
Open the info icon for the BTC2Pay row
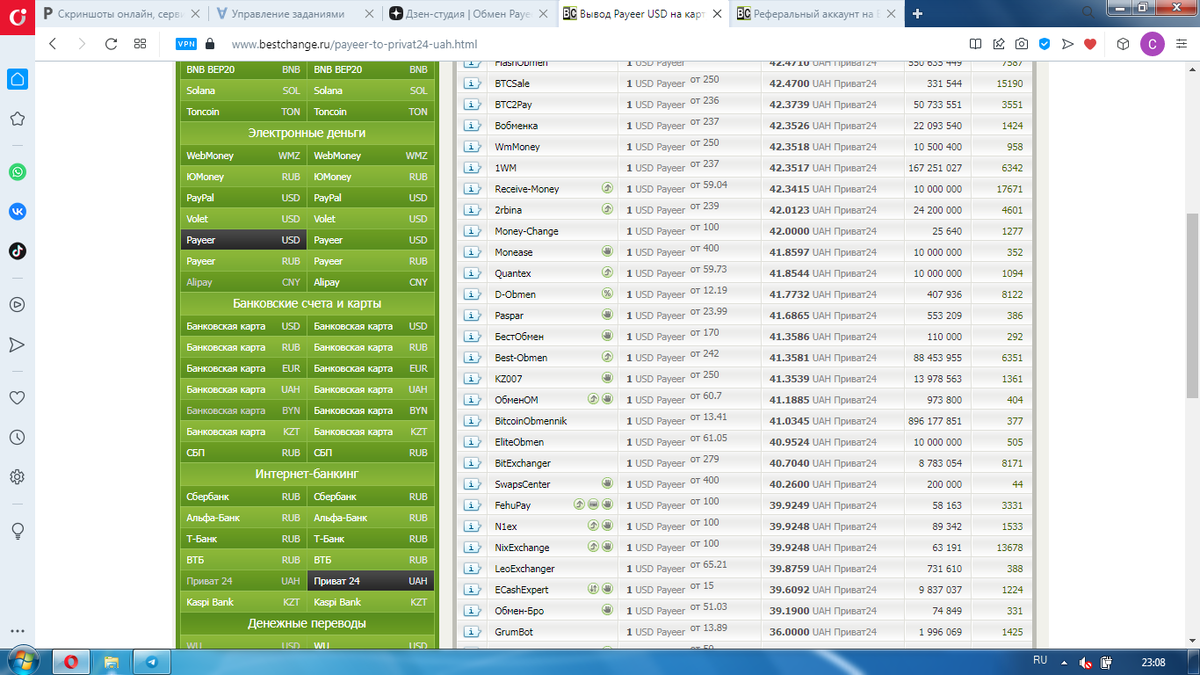pos(473,105)
